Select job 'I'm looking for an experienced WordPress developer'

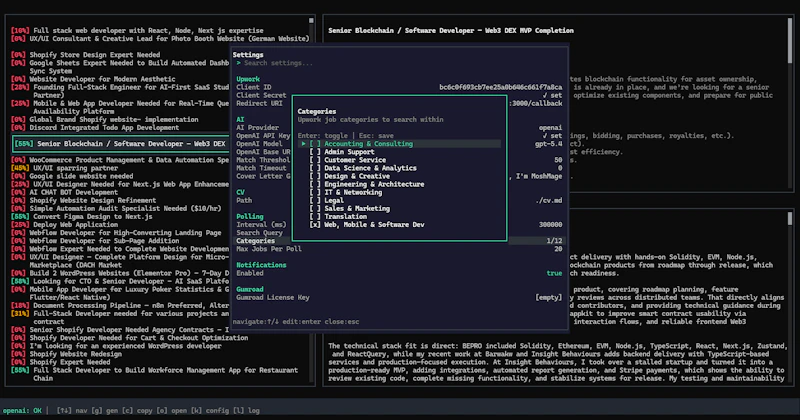click(116, 346)
